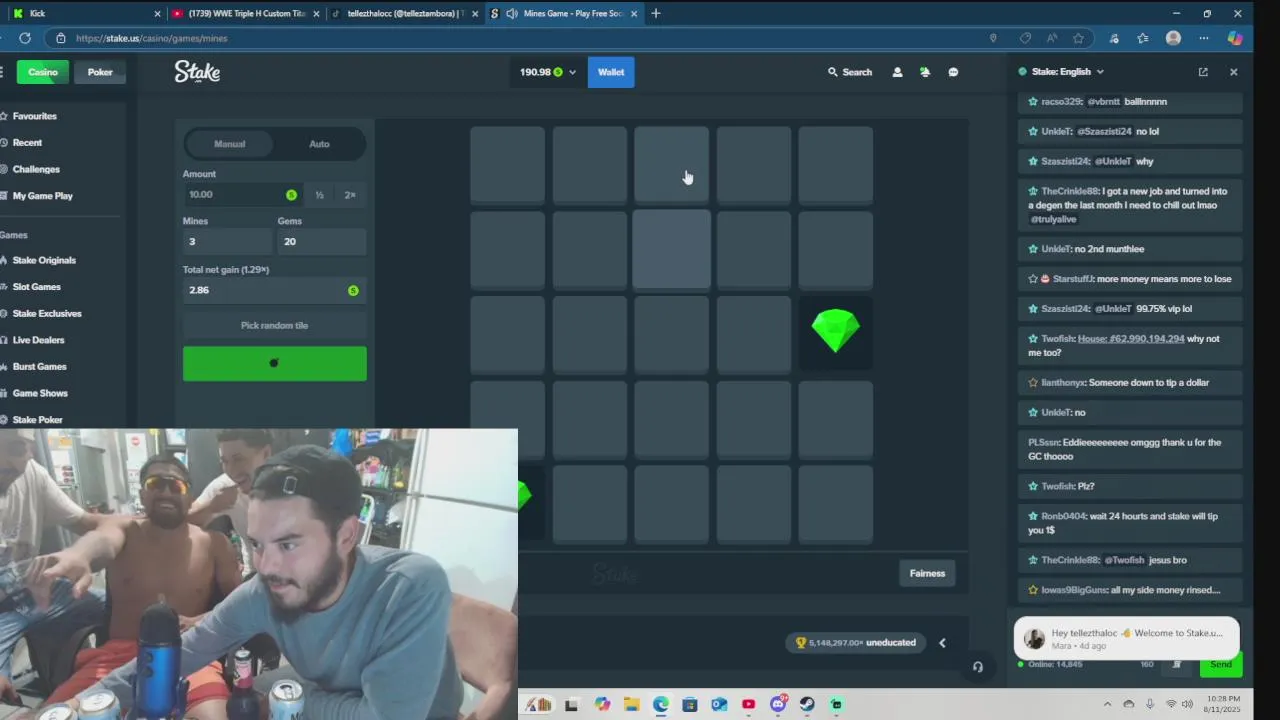This screenshot has width=1280, height=720.
Task: Open My Game Play in sidebar
Action: tap(42, 196)
